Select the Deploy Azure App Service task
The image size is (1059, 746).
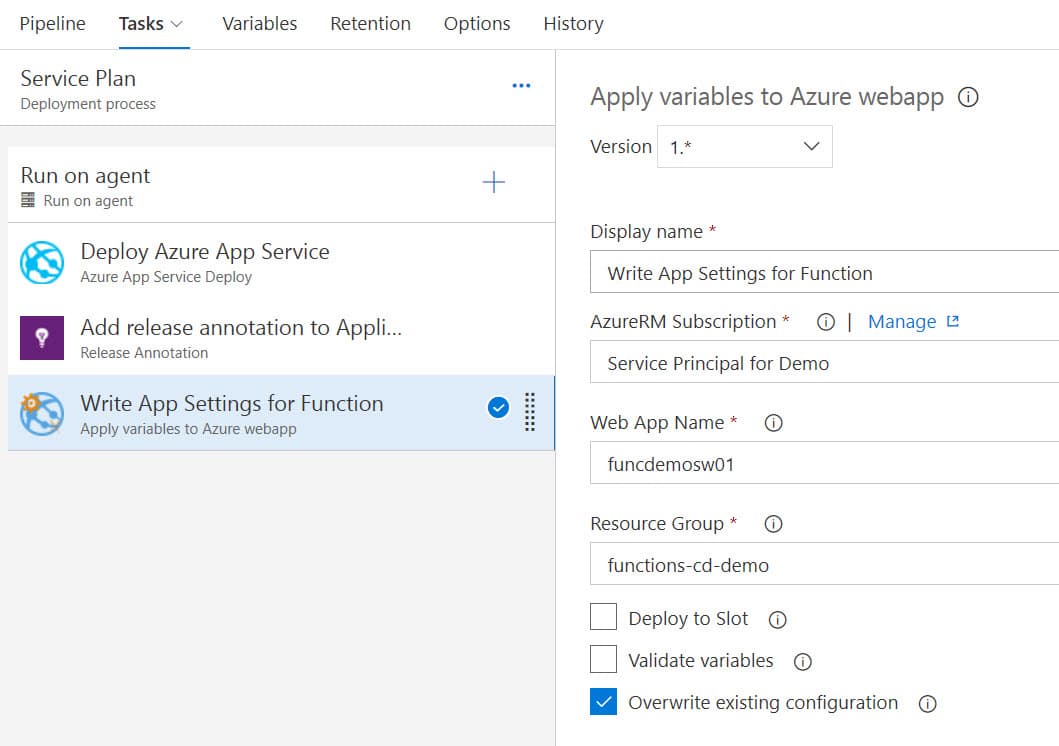tap(281, 262)
